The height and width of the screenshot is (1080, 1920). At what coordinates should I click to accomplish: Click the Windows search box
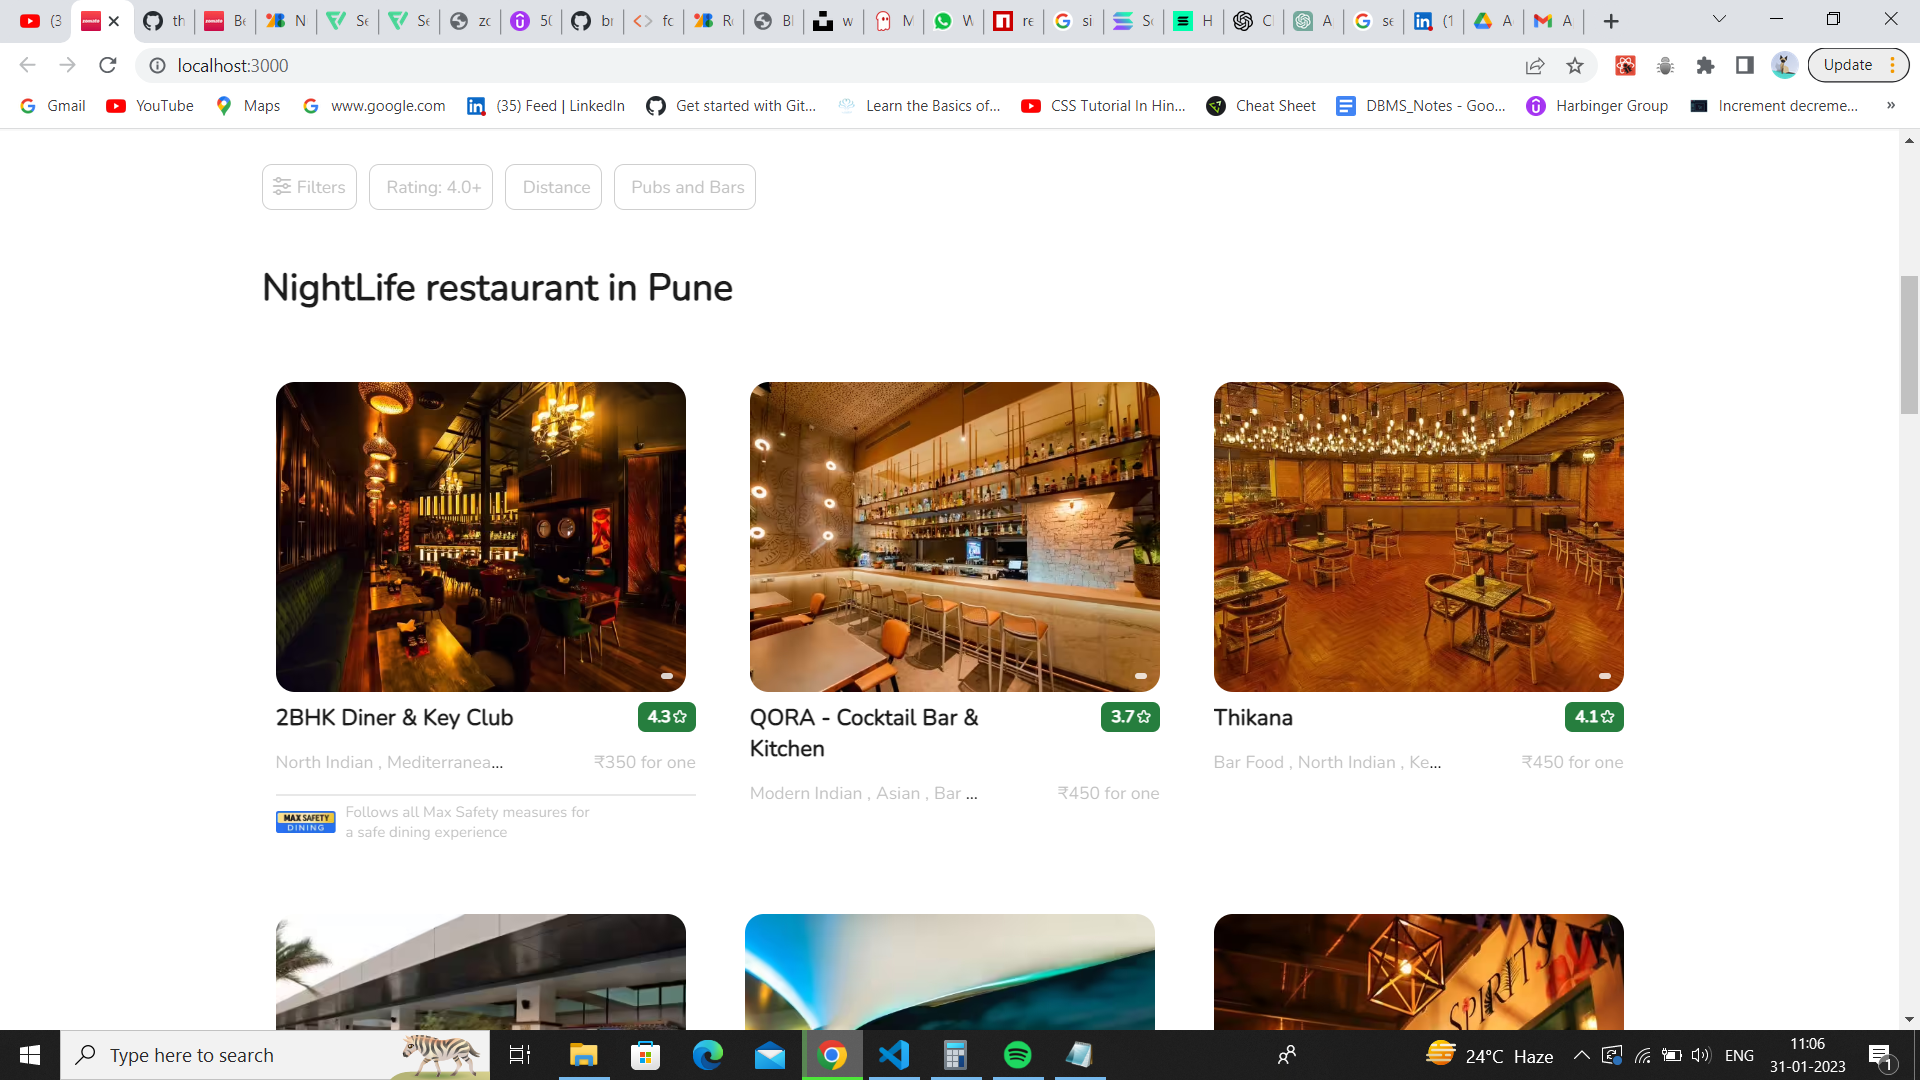[x=250, y=1055]
